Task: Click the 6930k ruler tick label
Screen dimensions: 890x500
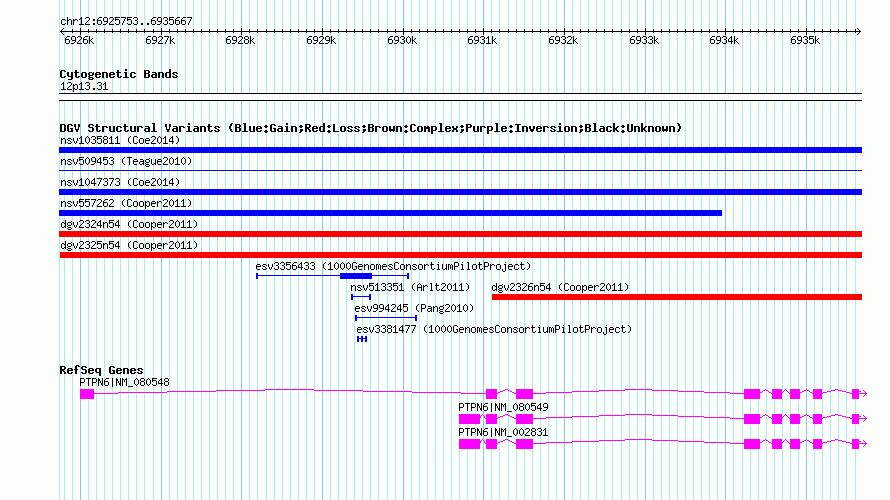Action: pyautogui.click(x=402, y=40)
